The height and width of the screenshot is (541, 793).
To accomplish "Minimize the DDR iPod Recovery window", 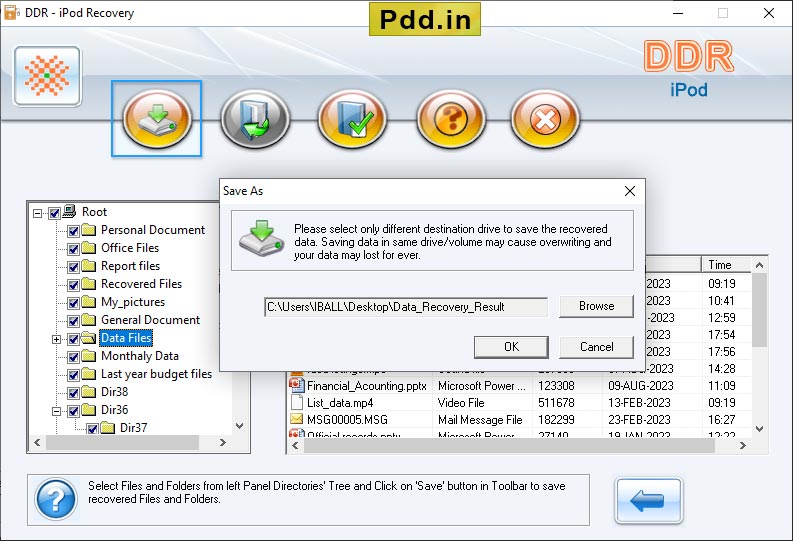I will click(678, 13).
